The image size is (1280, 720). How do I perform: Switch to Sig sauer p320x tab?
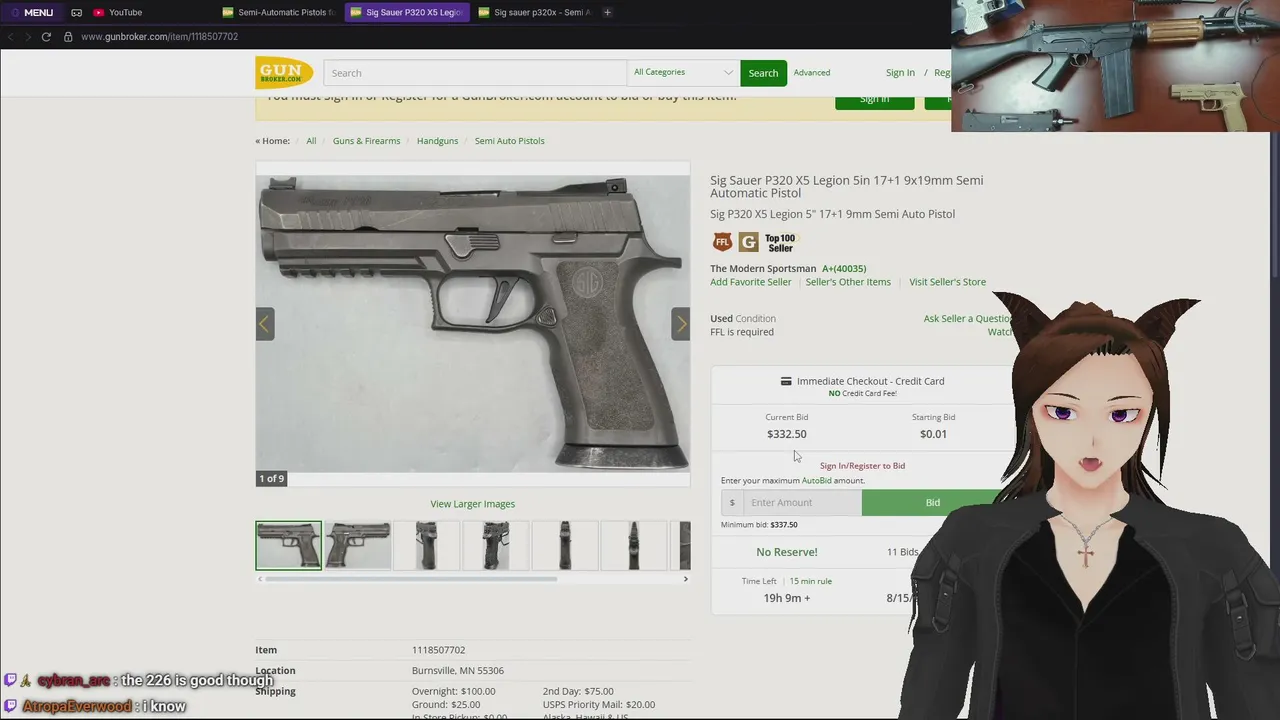point(533,12)
